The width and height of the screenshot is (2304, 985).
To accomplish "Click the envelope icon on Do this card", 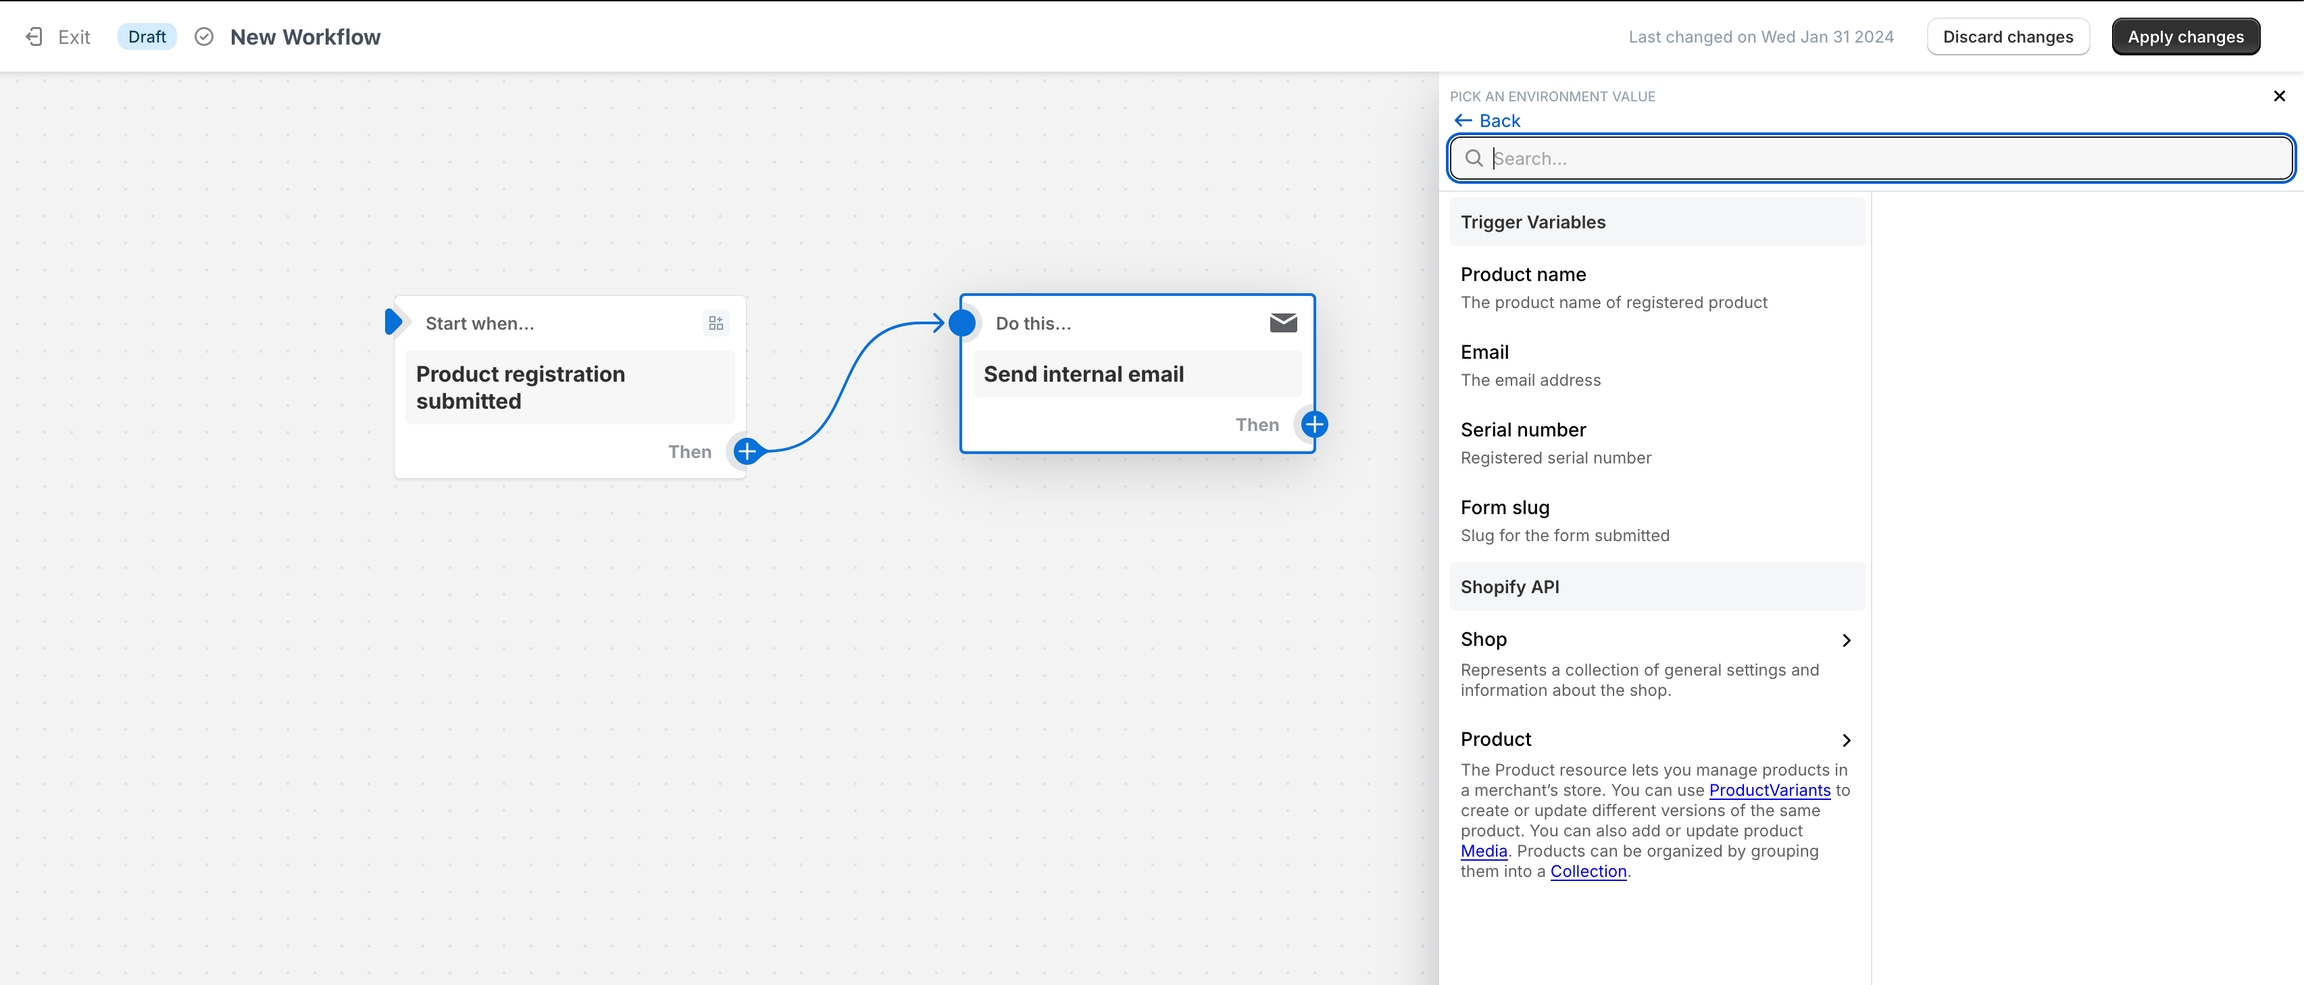I will pos(1283,323).
